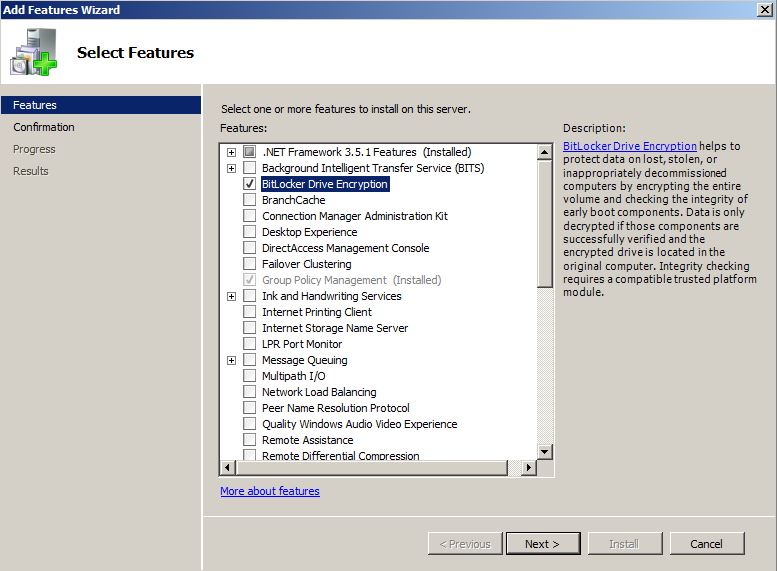Check Quality Windows Audio Video Experience

pyautogui.click(x=250, y=424)
